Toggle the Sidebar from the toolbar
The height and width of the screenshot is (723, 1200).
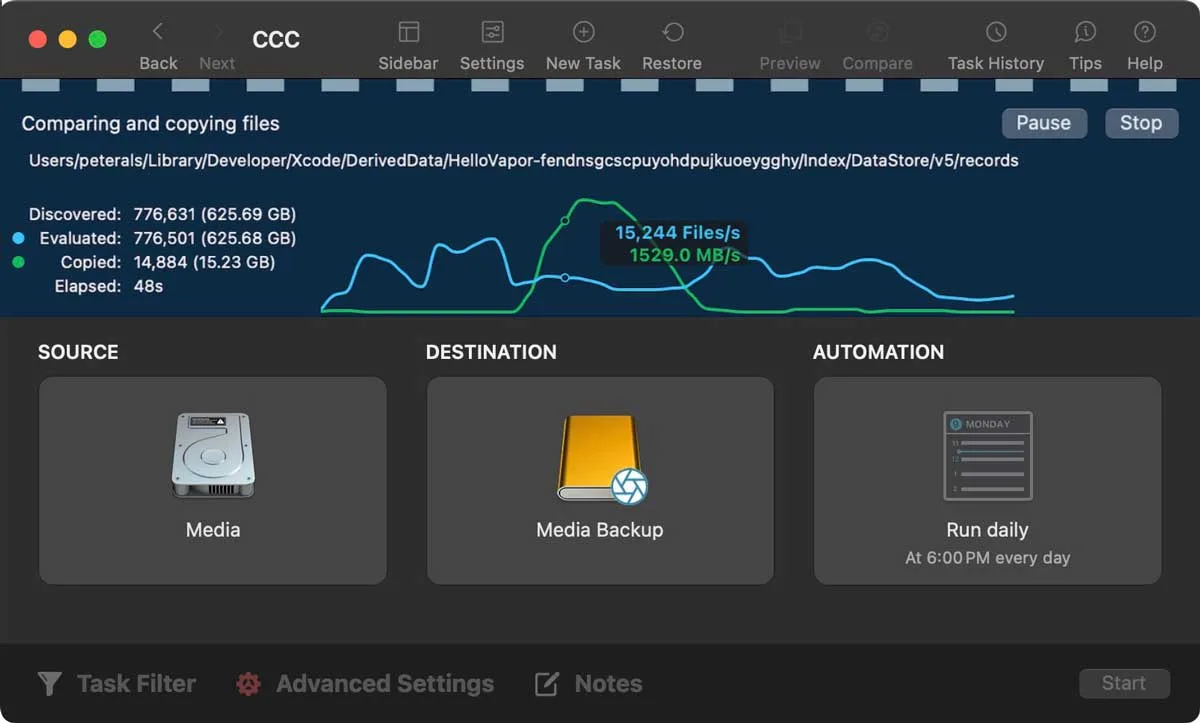pyautogui.click(x=408, y=46)
